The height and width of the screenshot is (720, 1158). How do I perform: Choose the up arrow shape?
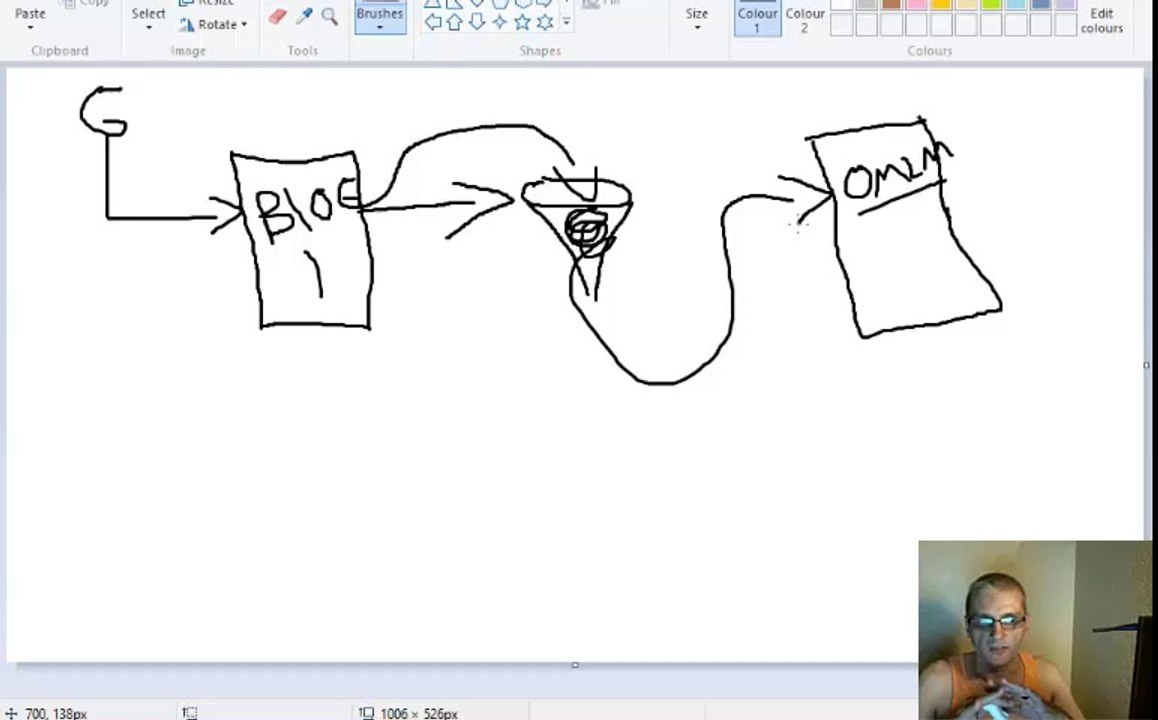[455, 22]
